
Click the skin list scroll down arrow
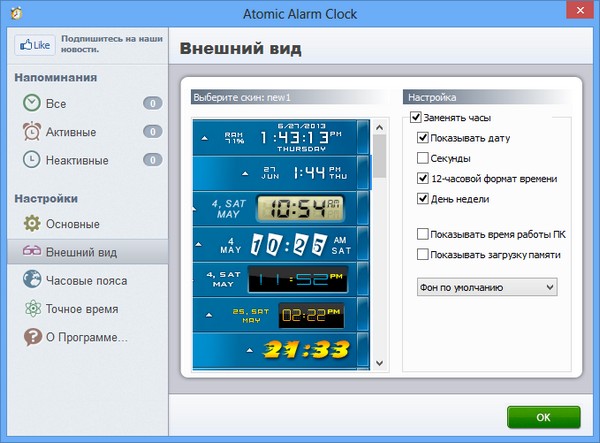[379, 361]
